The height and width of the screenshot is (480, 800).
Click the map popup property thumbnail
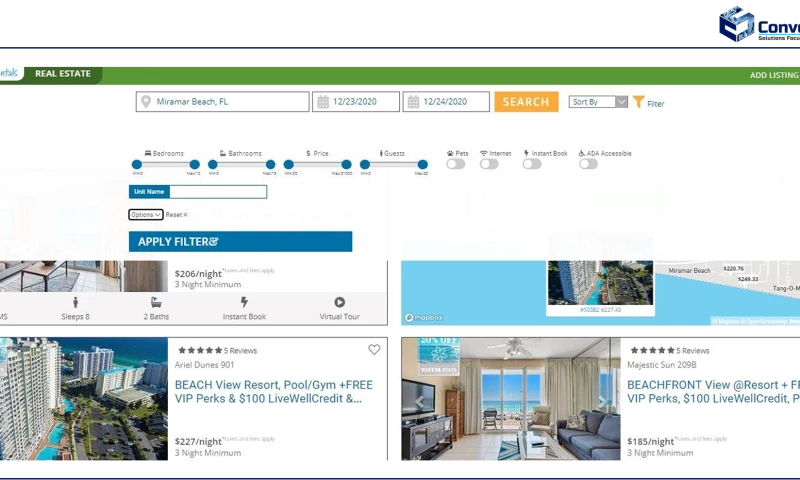600,283
